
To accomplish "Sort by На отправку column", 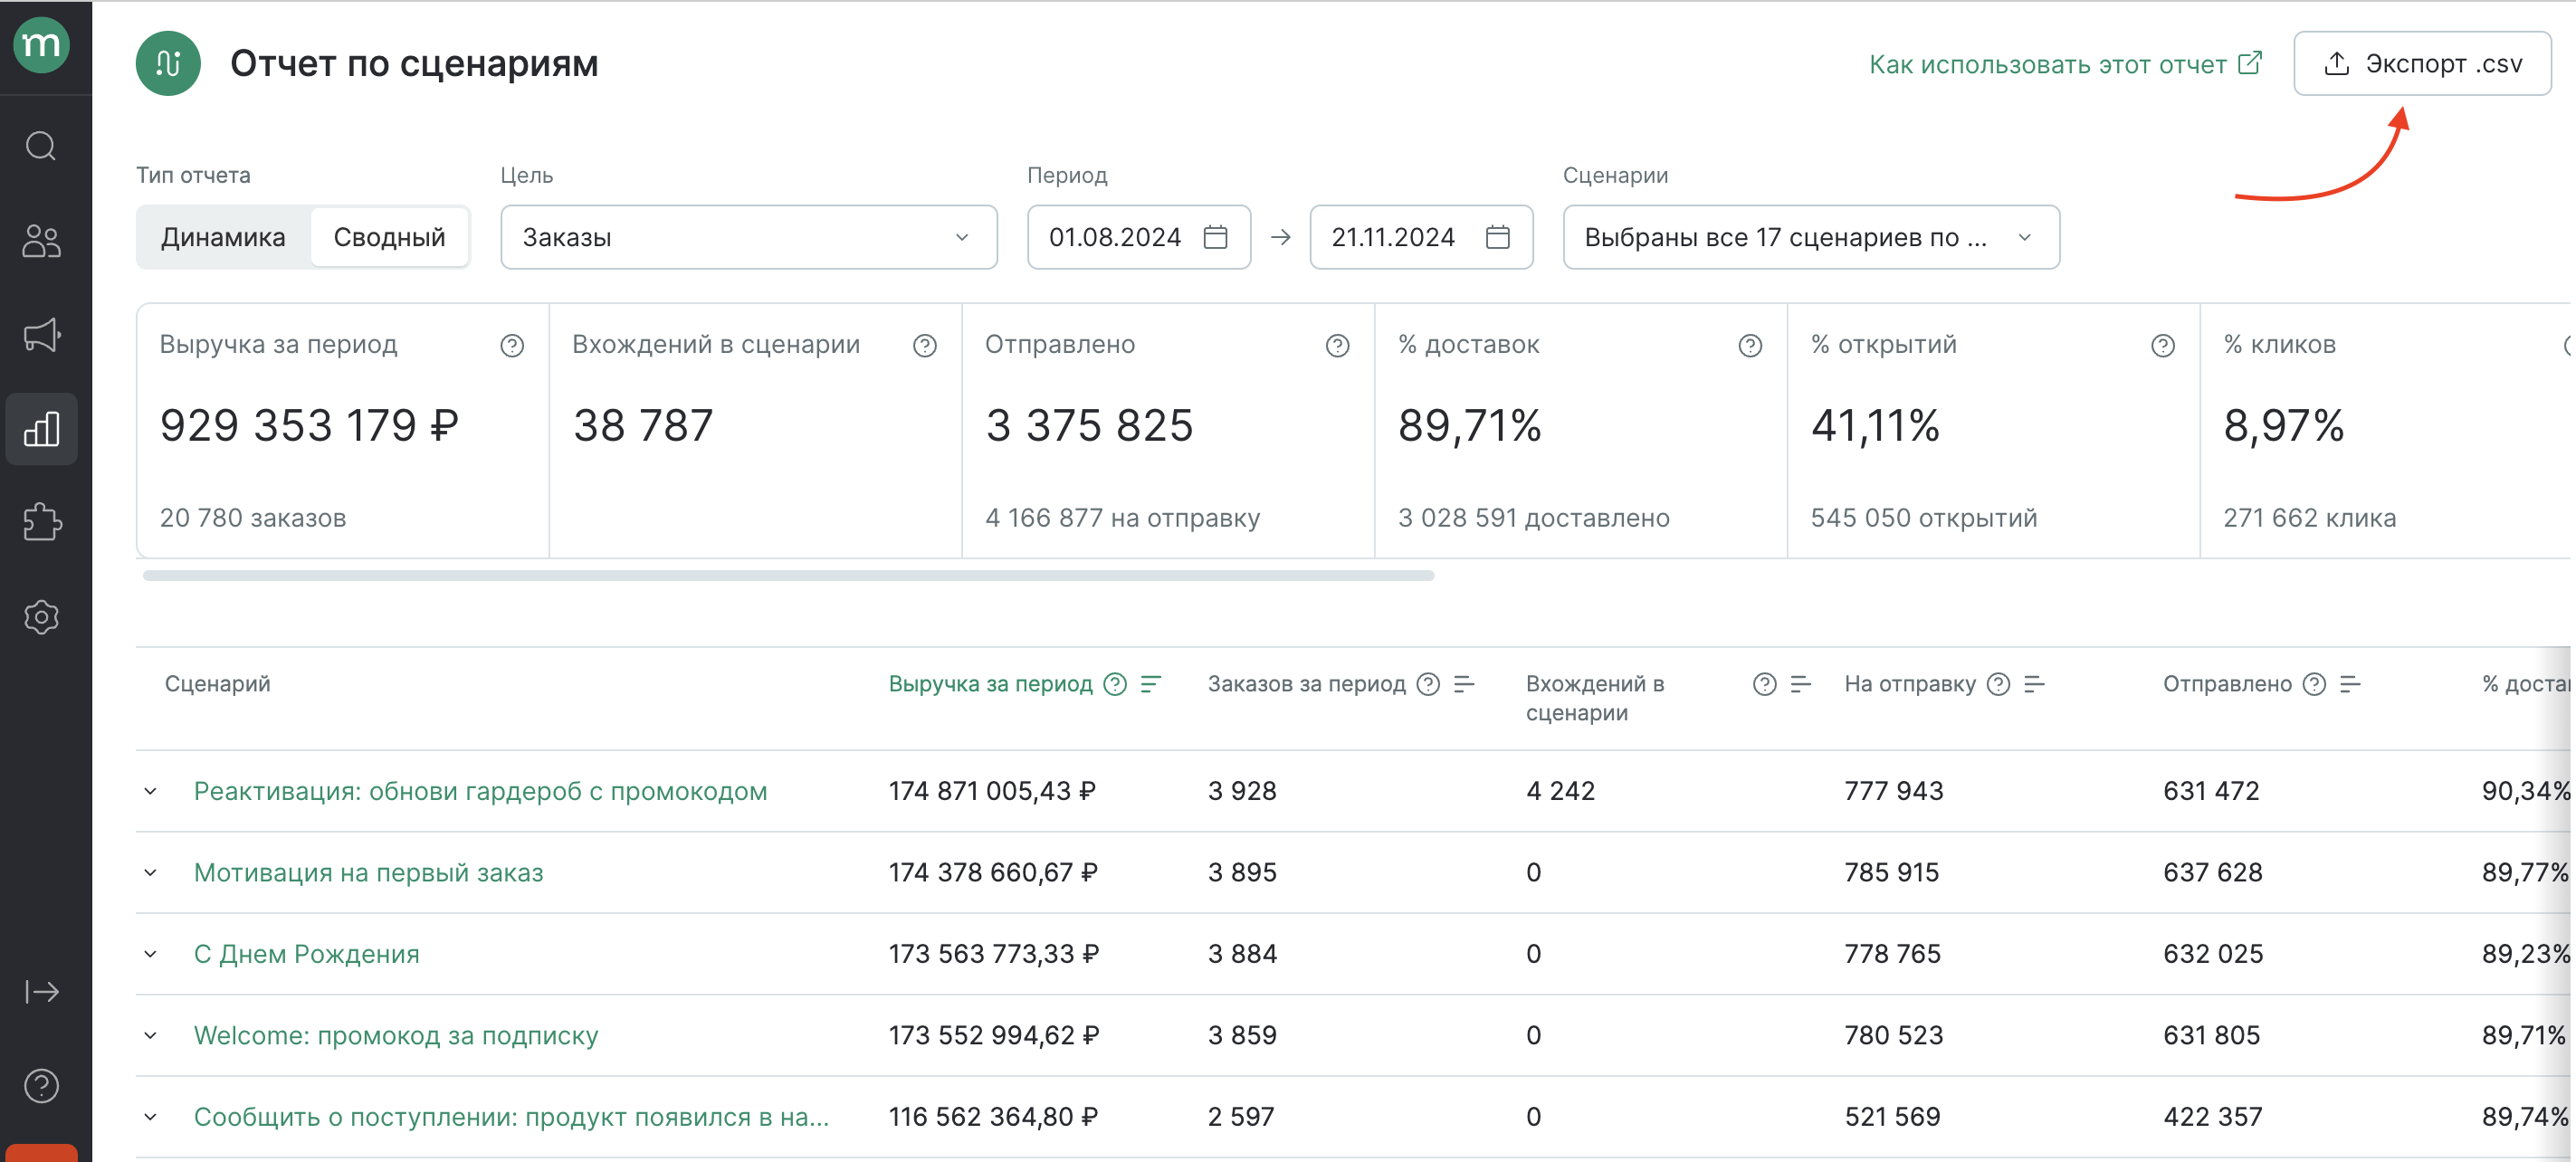I will tap(2034, 684).
